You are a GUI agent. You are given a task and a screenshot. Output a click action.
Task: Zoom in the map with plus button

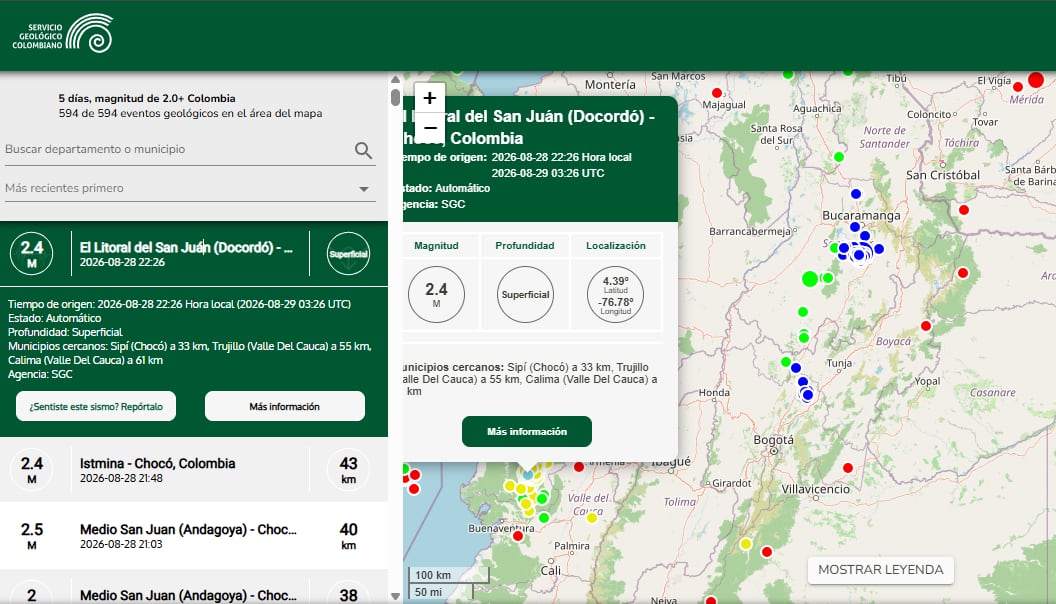pyautogui.click(x=430, y=98)
